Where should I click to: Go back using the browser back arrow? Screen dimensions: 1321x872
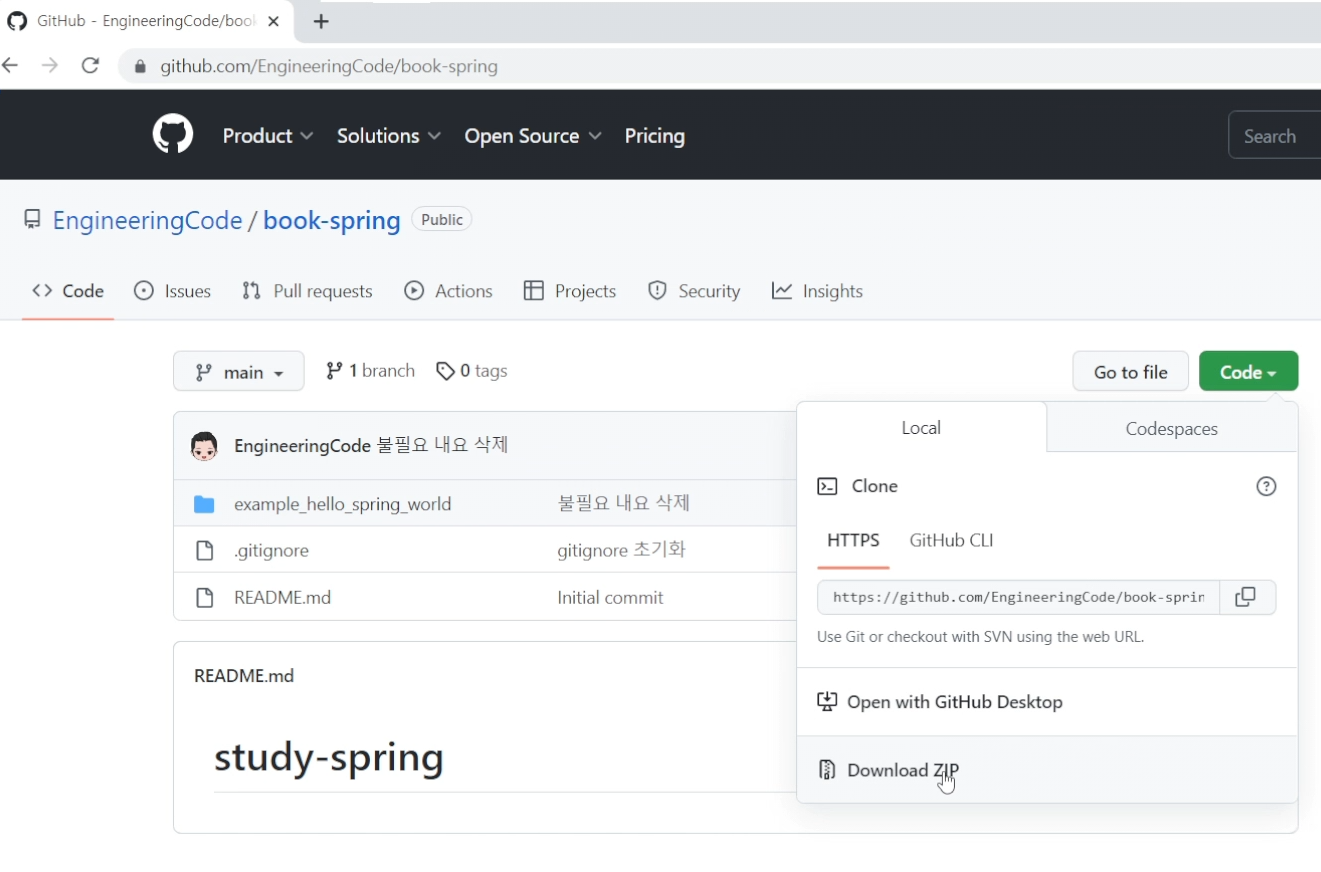10,66
